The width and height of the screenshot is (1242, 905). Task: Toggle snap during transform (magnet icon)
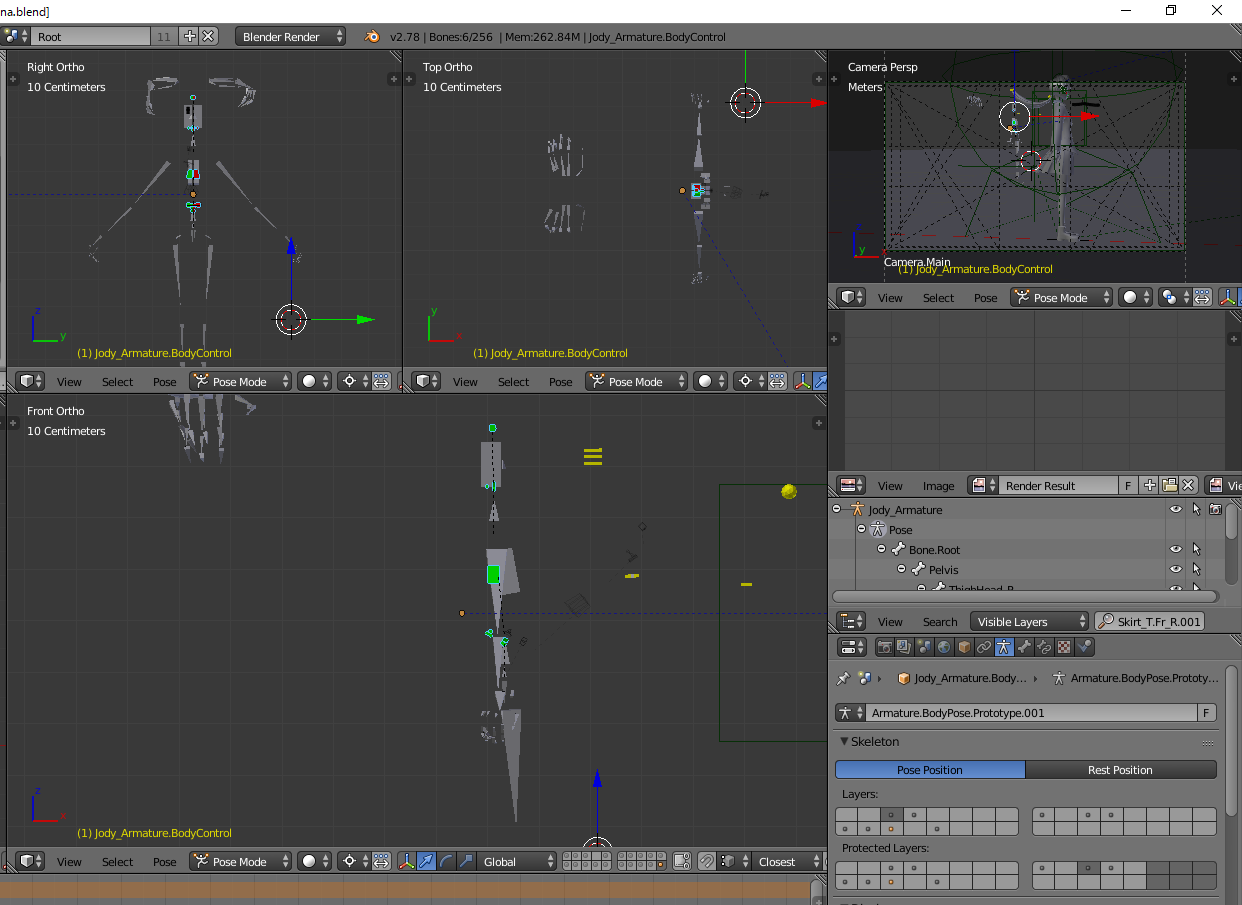tap(707, 861)
